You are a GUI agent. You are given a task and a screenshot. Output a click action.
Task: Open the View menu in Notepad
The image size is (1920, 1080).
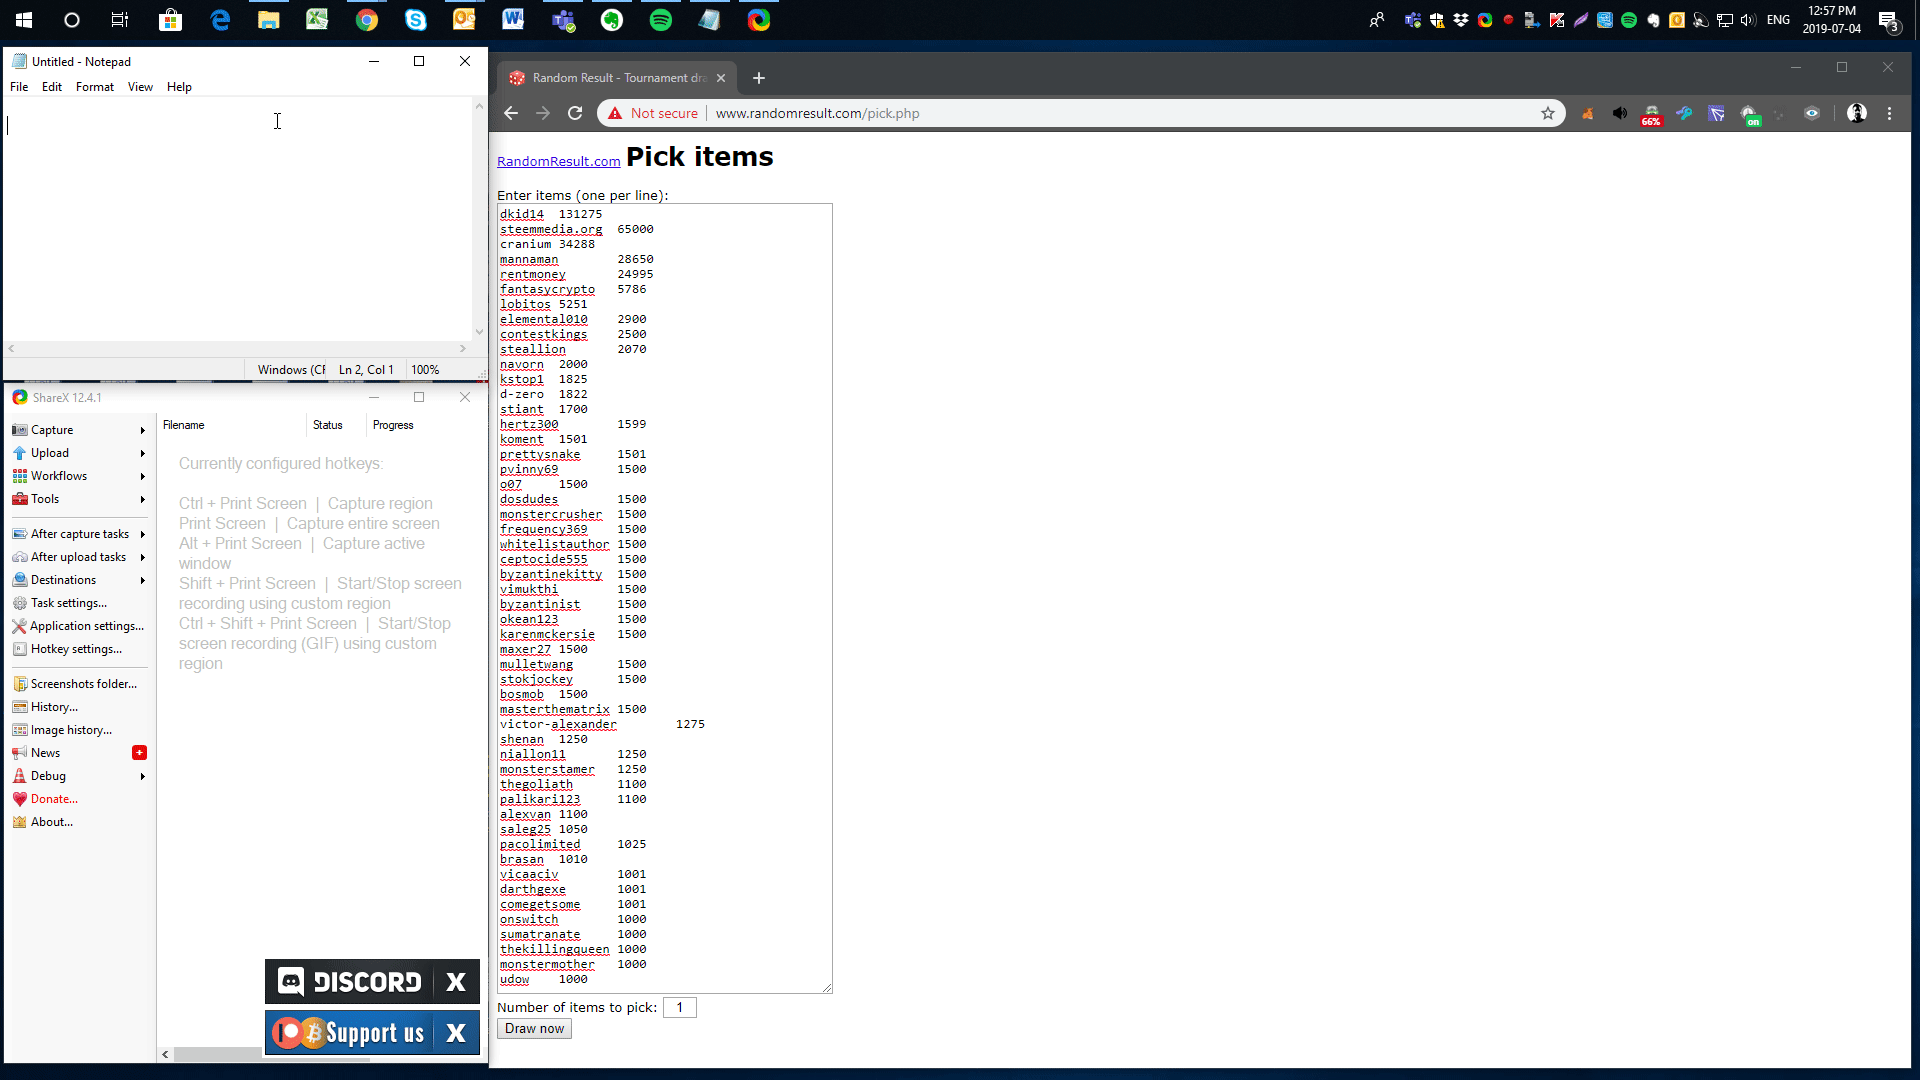(x=140, y=87)
